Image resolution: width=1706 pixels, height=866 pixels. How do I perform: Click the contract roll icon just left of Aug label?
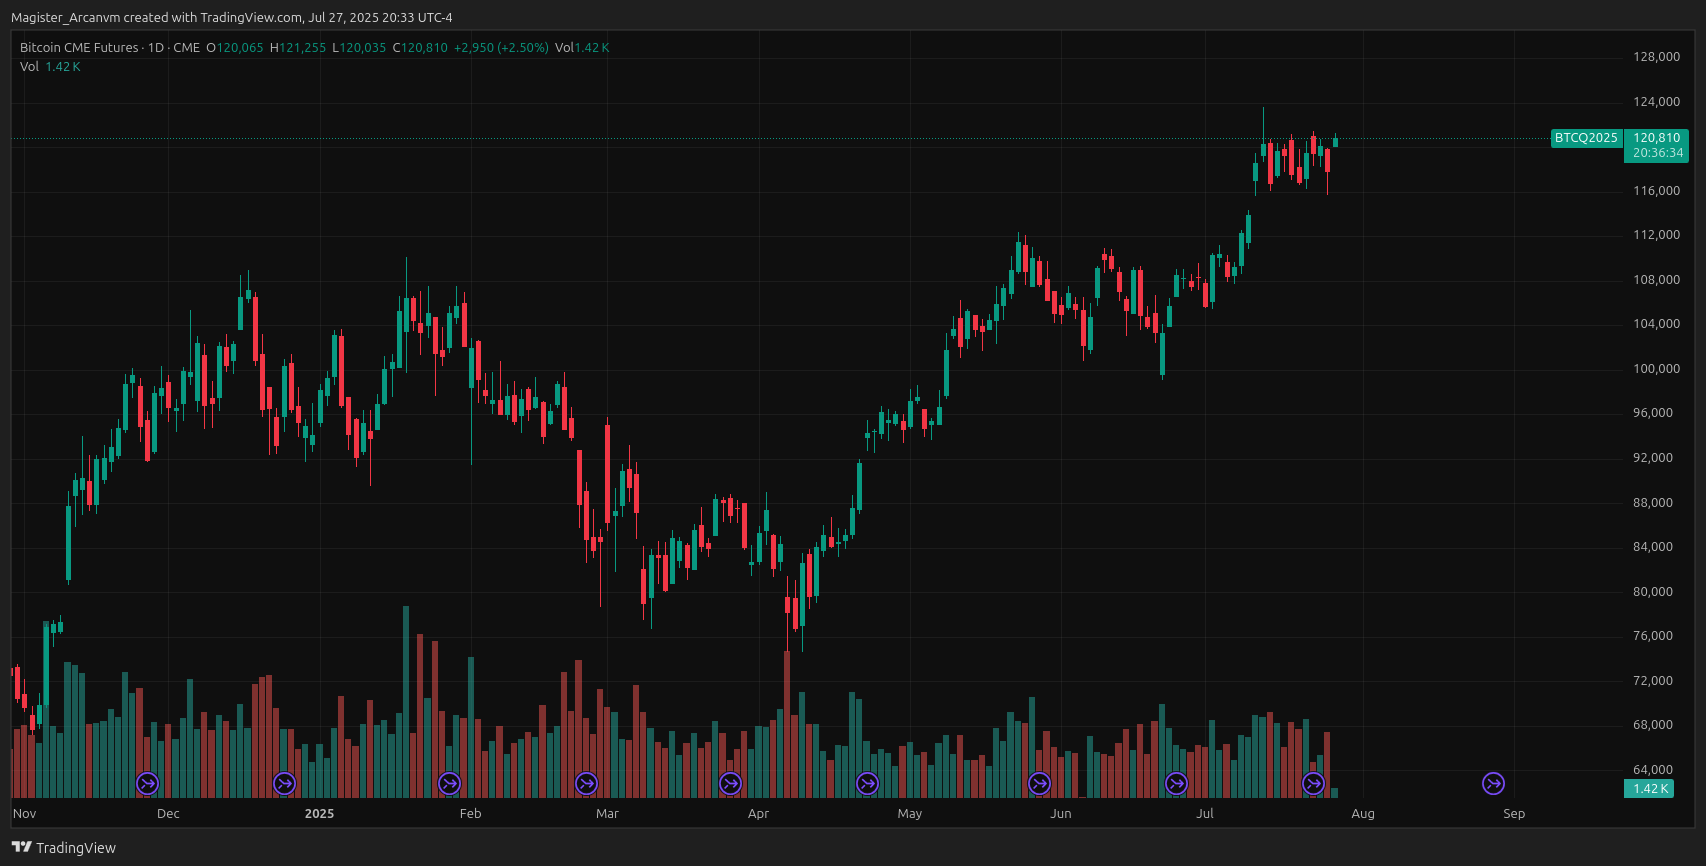(1314, 784)
